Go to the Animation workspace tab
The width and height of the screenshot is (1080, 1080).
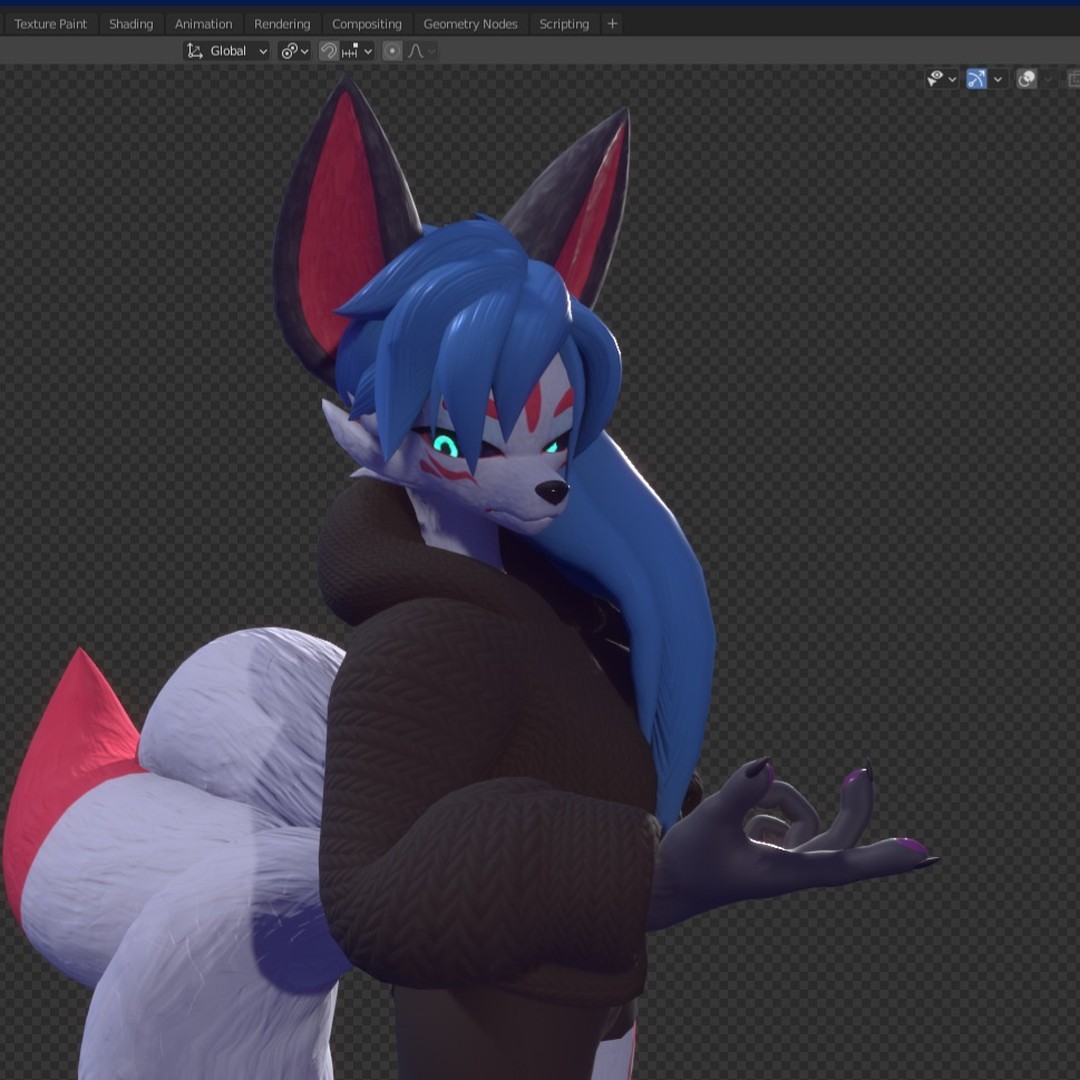[x=203, y=24]
